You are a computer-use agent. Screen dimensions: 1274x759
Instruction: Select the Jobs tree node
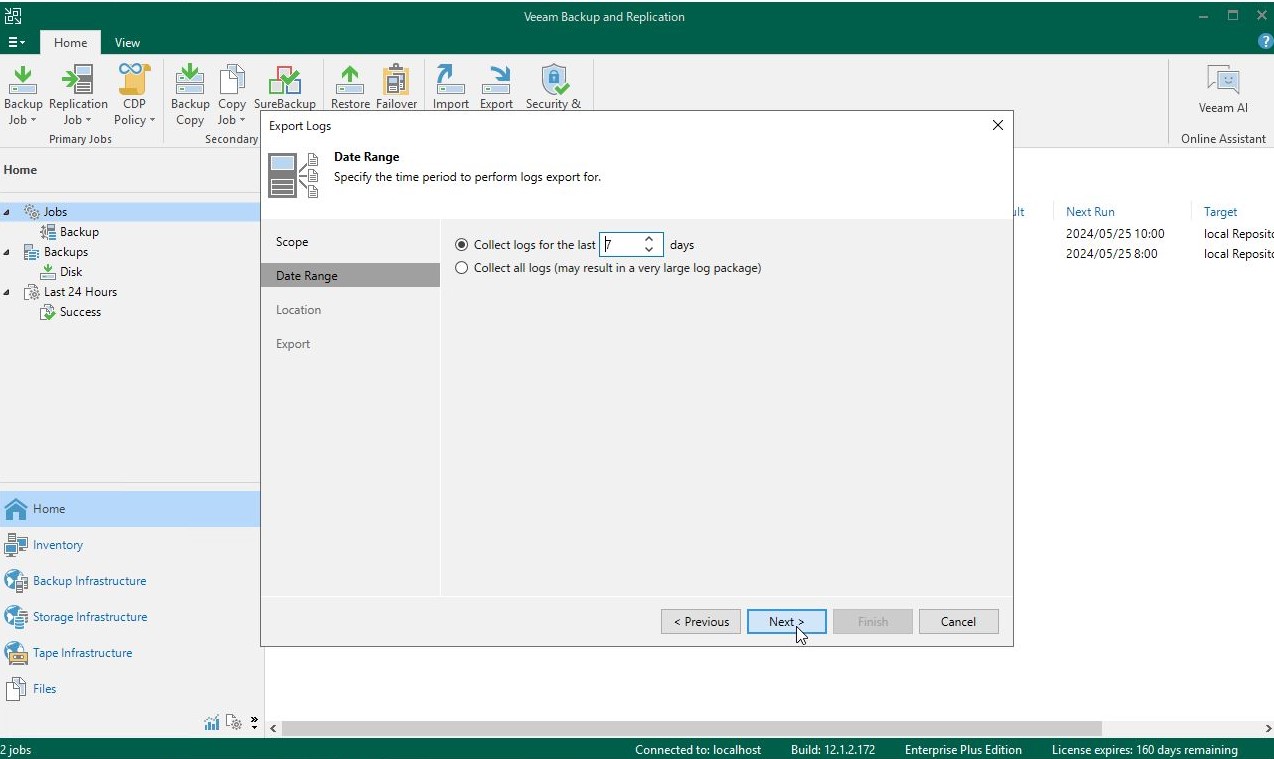coord(56,212)
